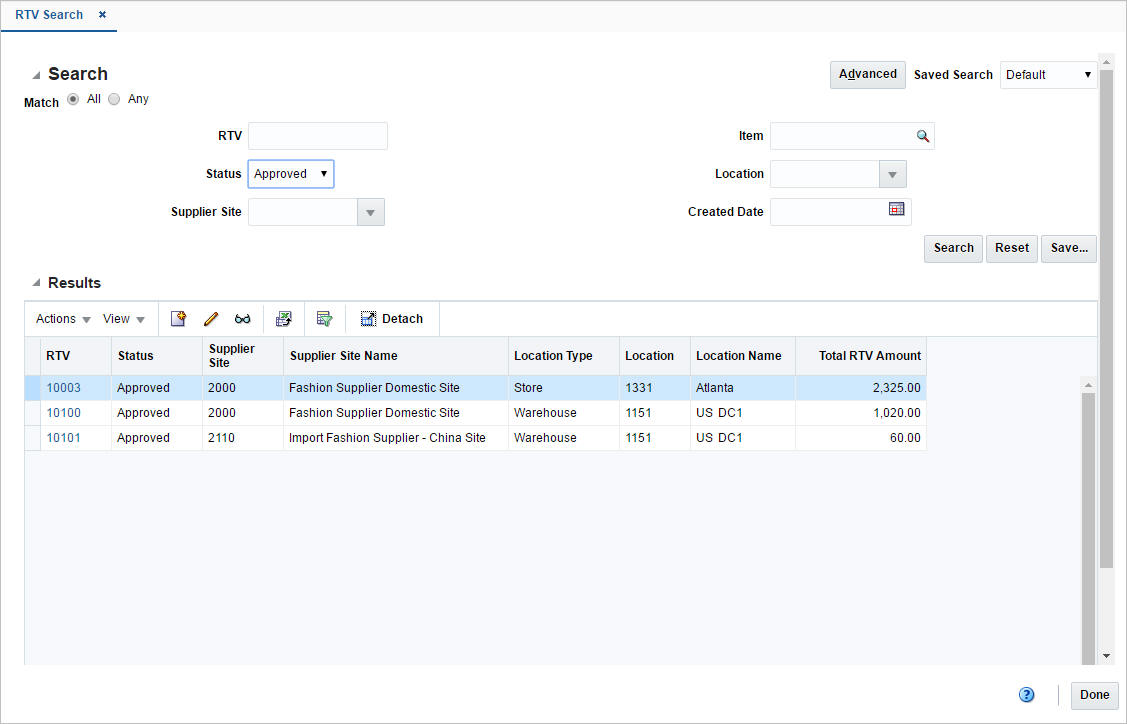Click the Help question mark icon
This screenshot has height=724, width=1127.
tap(1026, 695)
